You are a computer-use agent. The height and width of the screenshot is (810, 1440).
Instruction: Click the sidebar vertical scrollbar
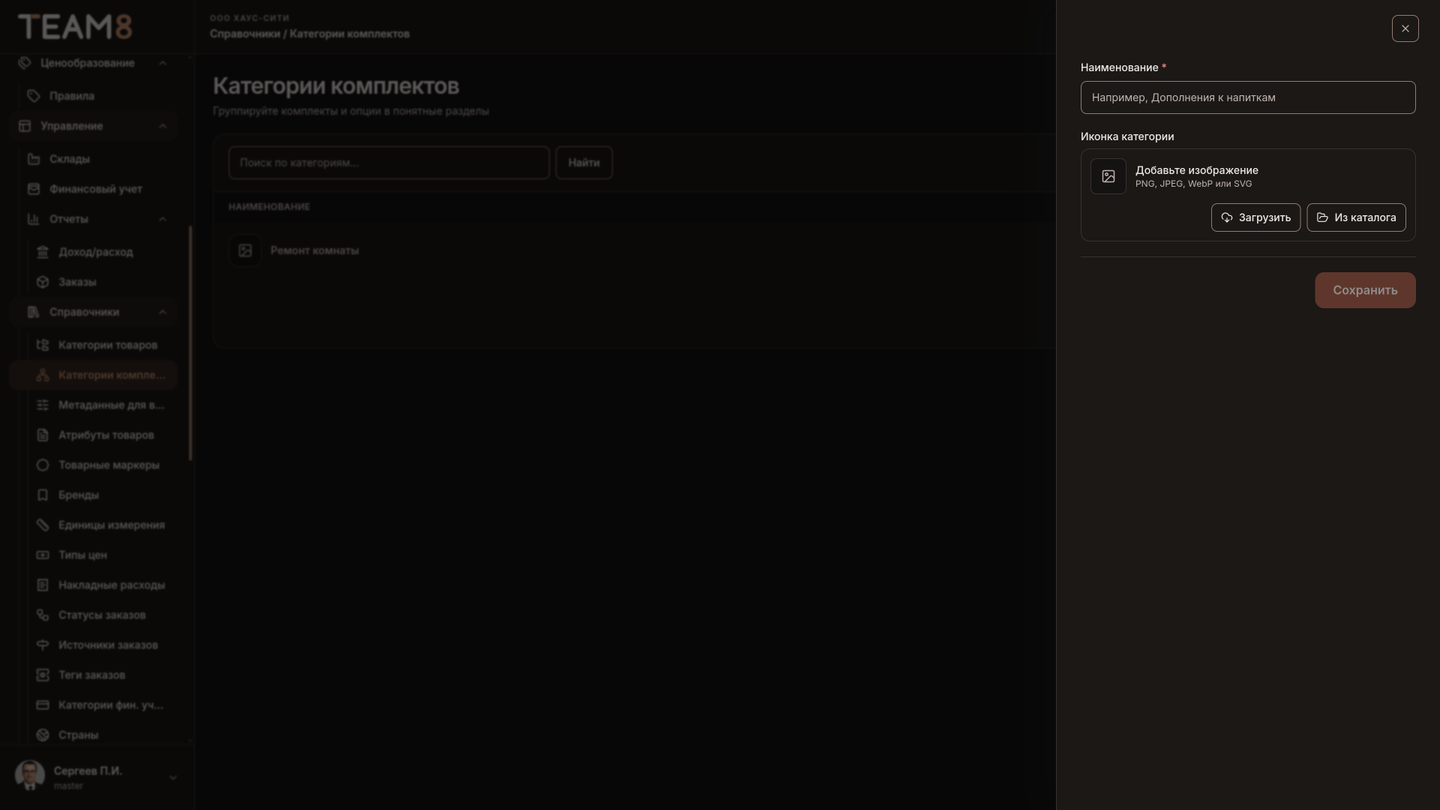point(190,343)
